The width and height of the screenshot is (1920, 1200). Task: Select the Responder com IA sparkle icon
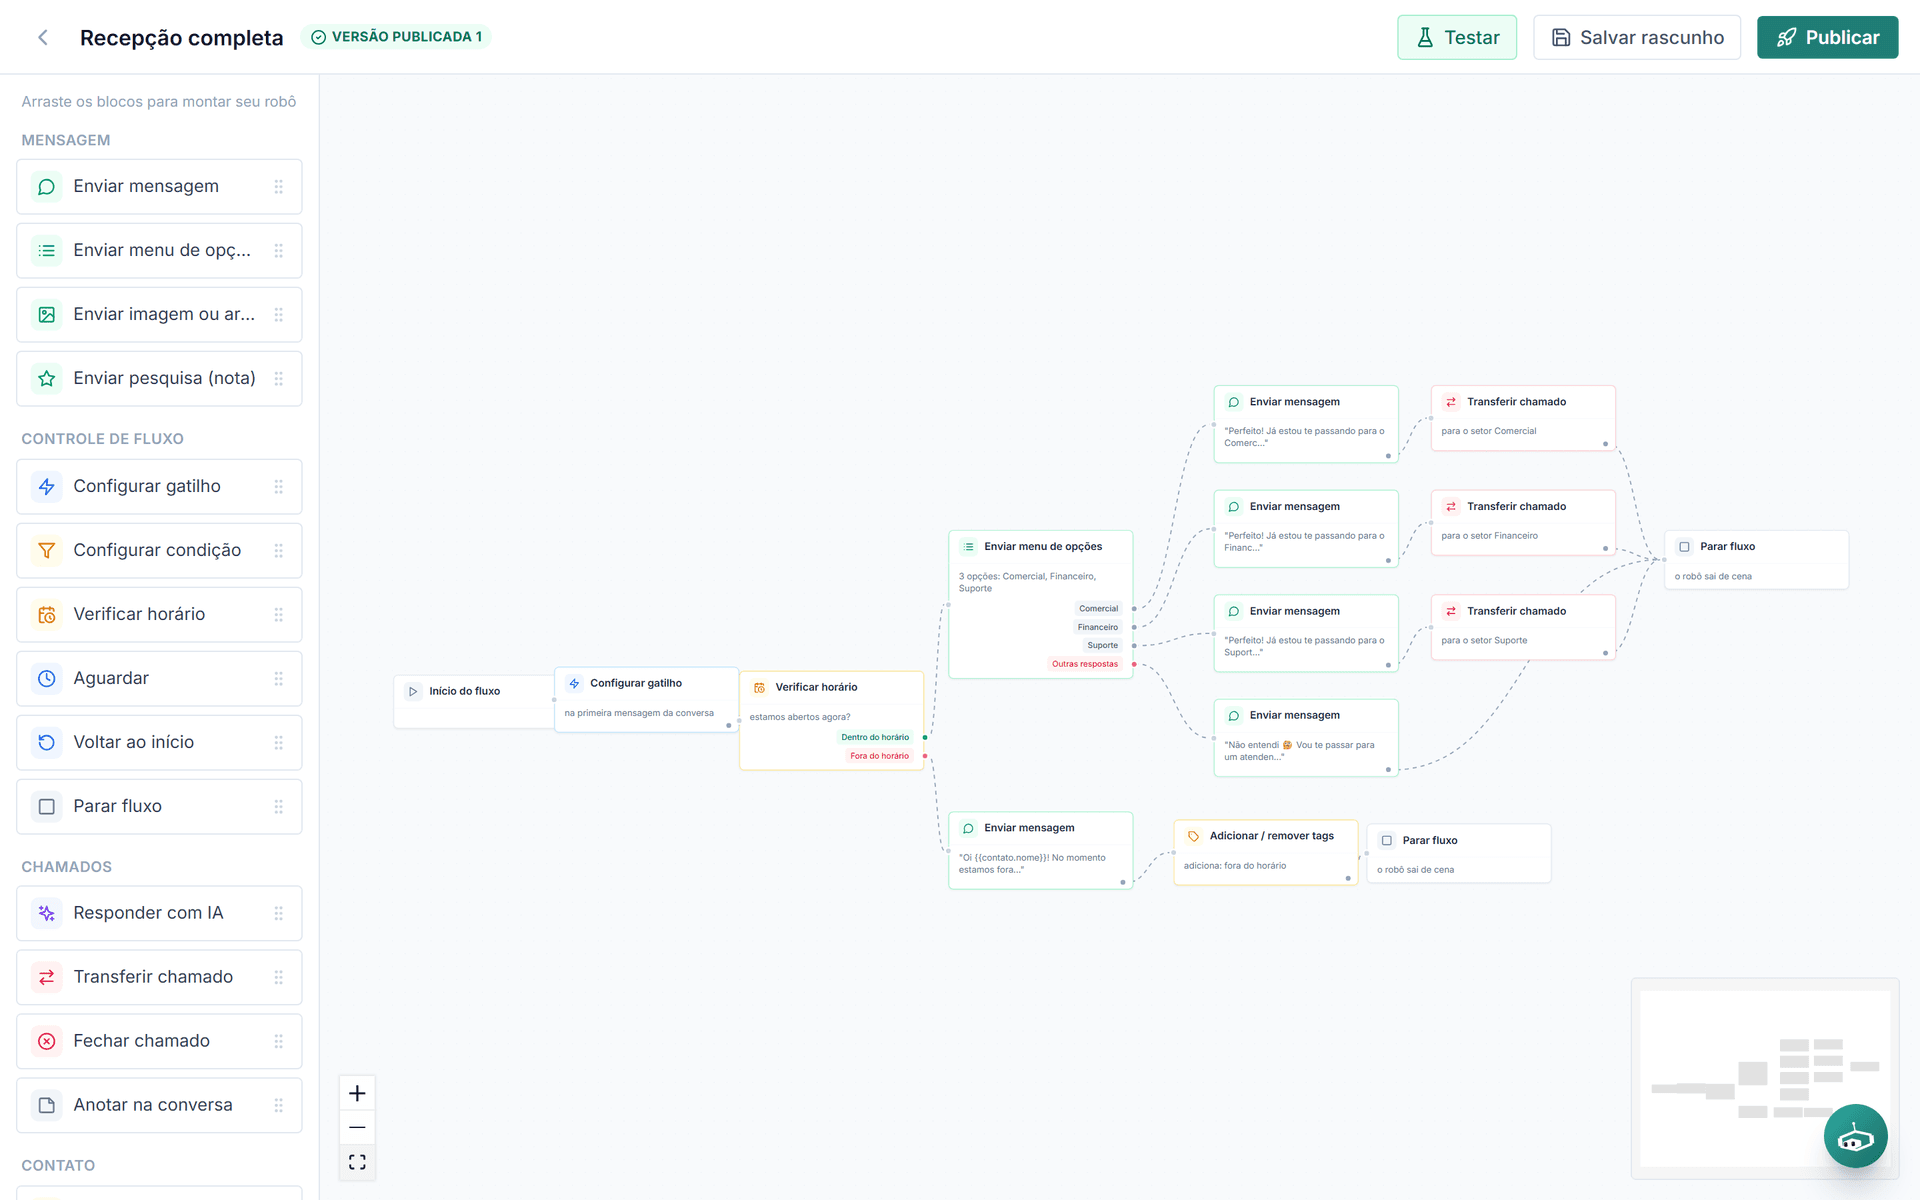coord(47,913)
